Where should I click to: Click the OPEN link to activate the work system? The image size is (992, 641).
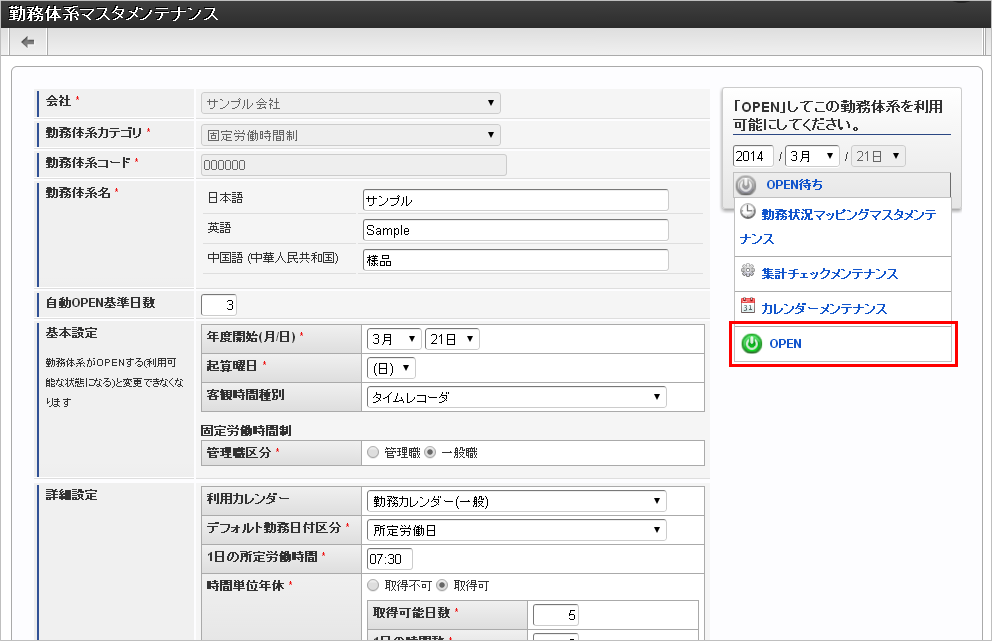point(785,344)
